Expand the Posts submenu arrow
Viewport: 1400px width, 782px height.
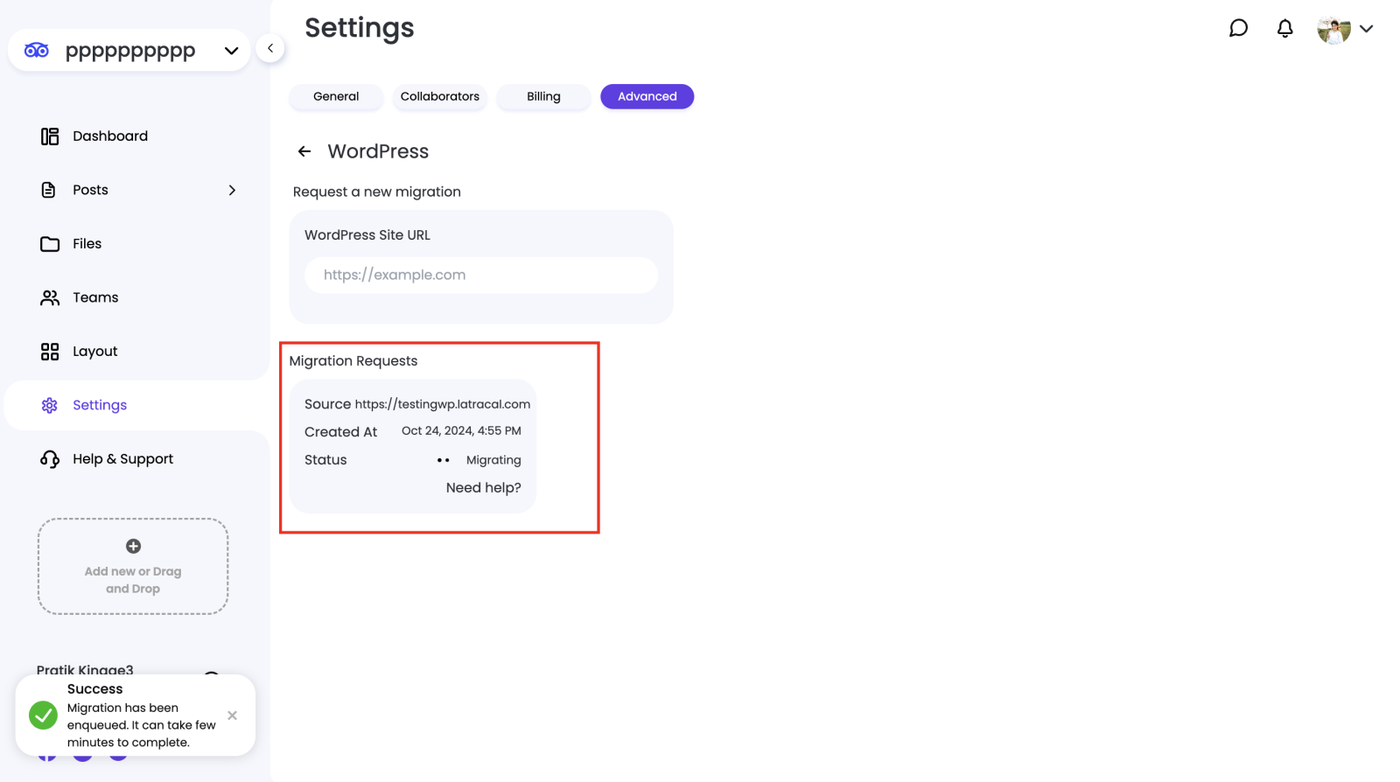[x=232, y=190]
